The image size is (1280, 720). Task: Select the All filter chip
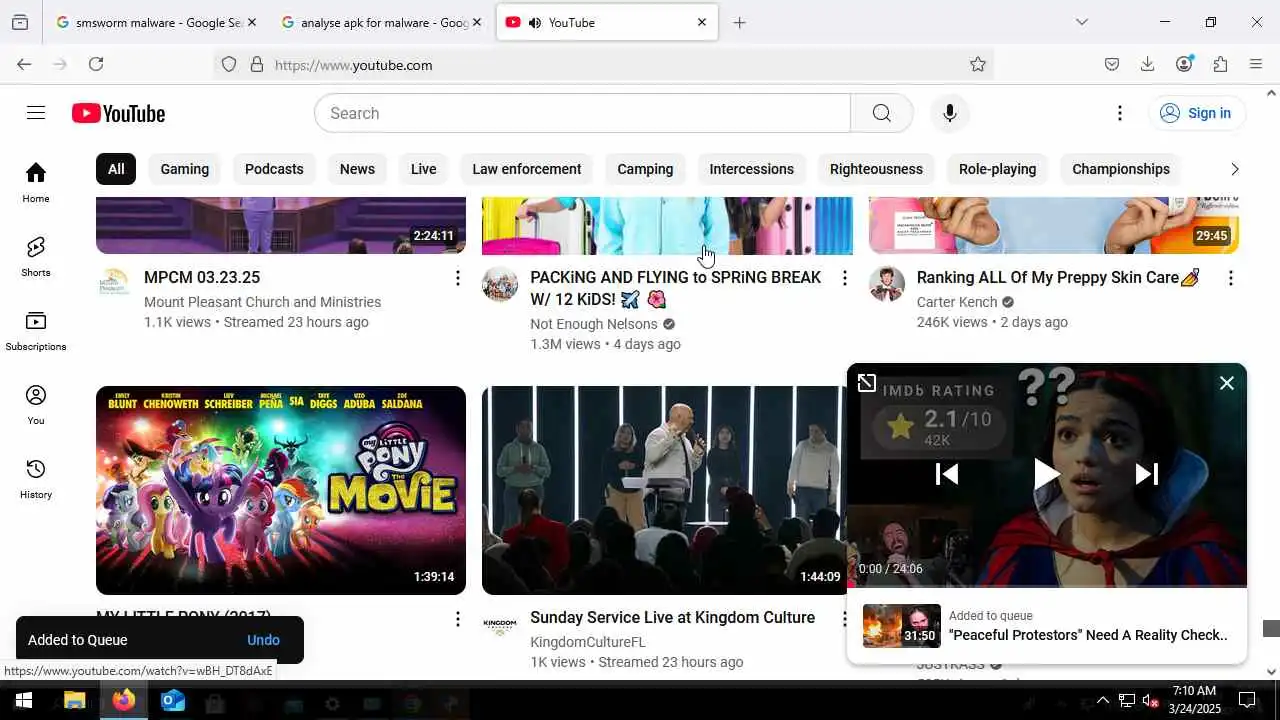pos(116,169)
